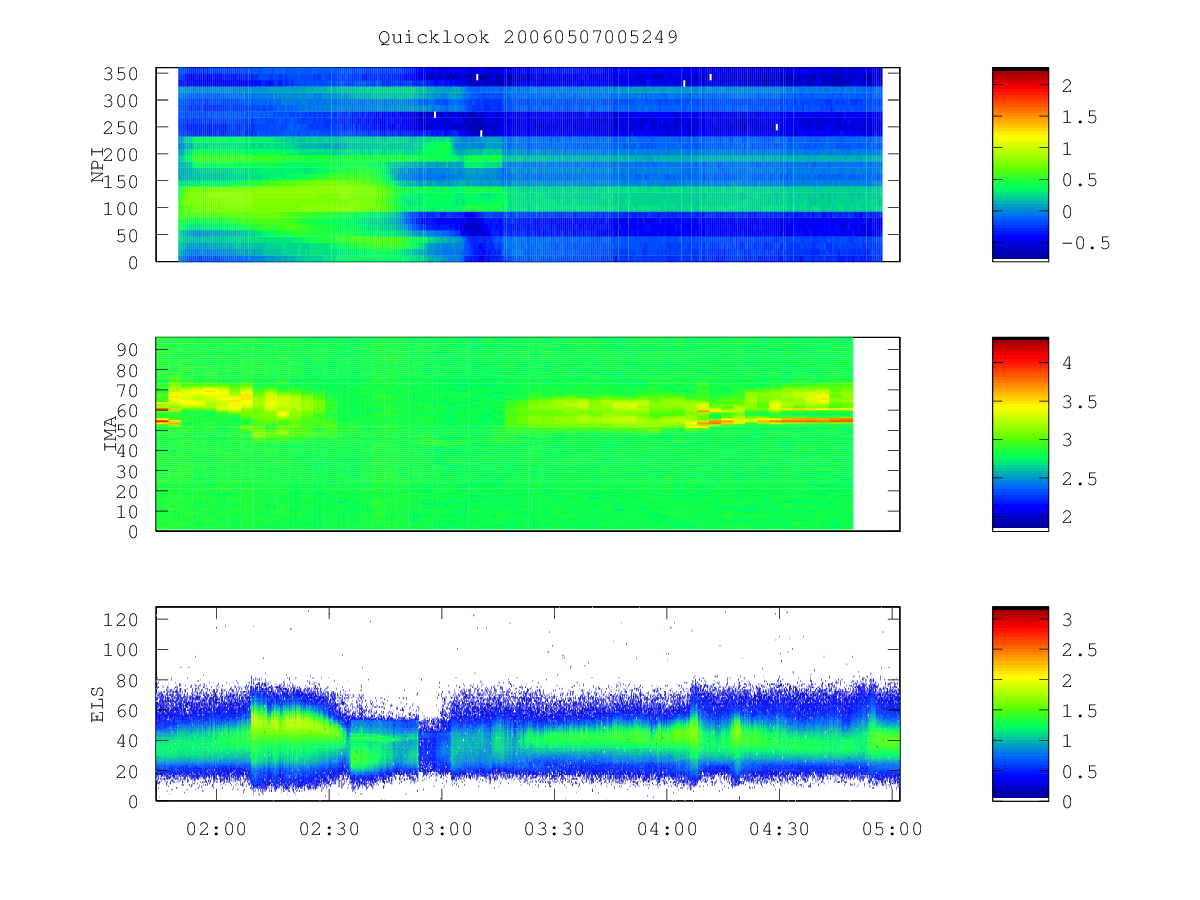Click the ELS axis label
Screen dimensions: 1200x900
[x=98, y=704]
